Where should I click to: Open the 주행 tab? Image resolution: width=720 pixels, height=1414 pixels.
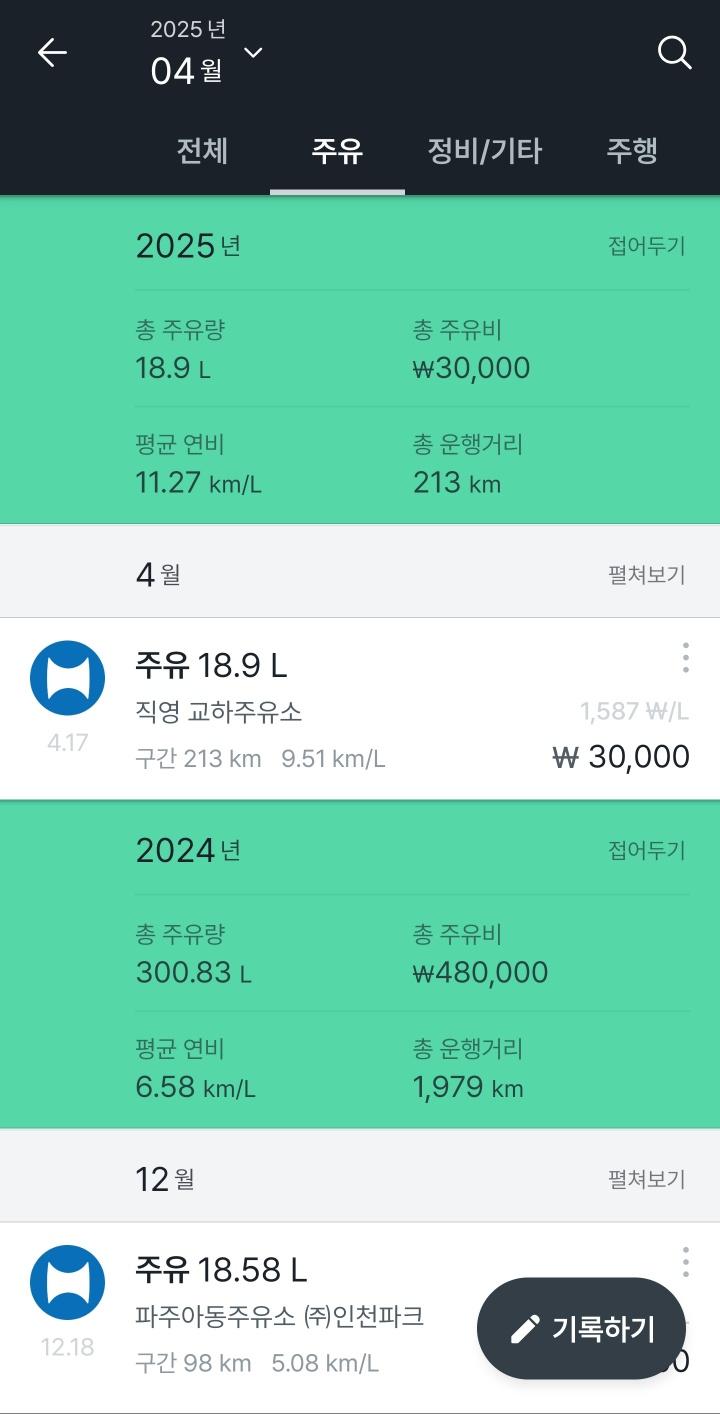coord(632,151)
